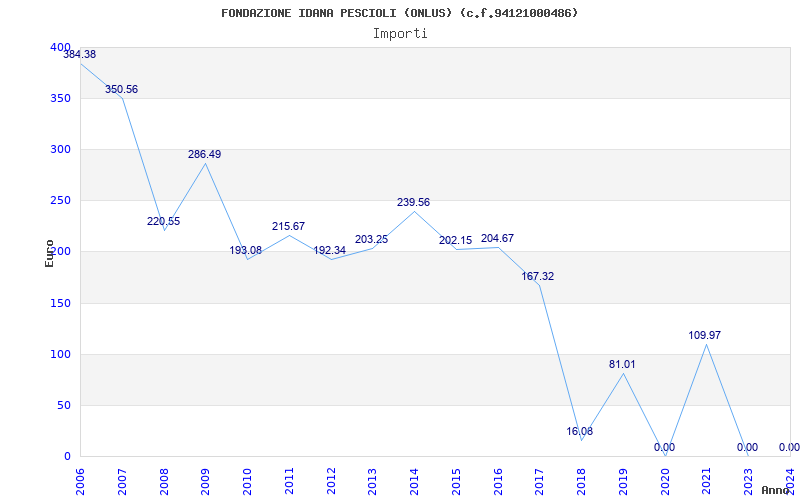Click the 2018 x-axis year label
The width and height of the screenshot is (800, 500).
click(582, 482)
